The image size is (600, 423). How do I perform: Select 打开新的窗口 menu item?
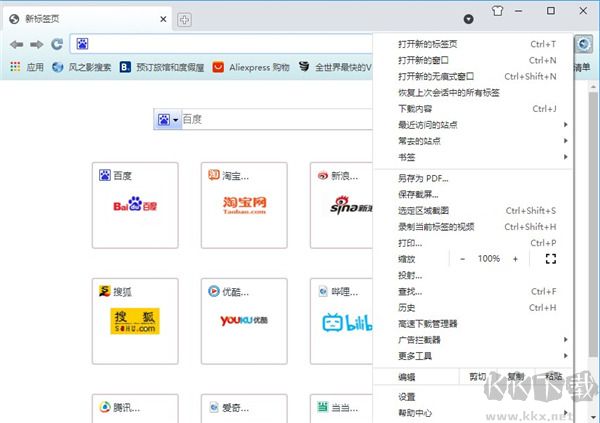click(x=473, y=60)
